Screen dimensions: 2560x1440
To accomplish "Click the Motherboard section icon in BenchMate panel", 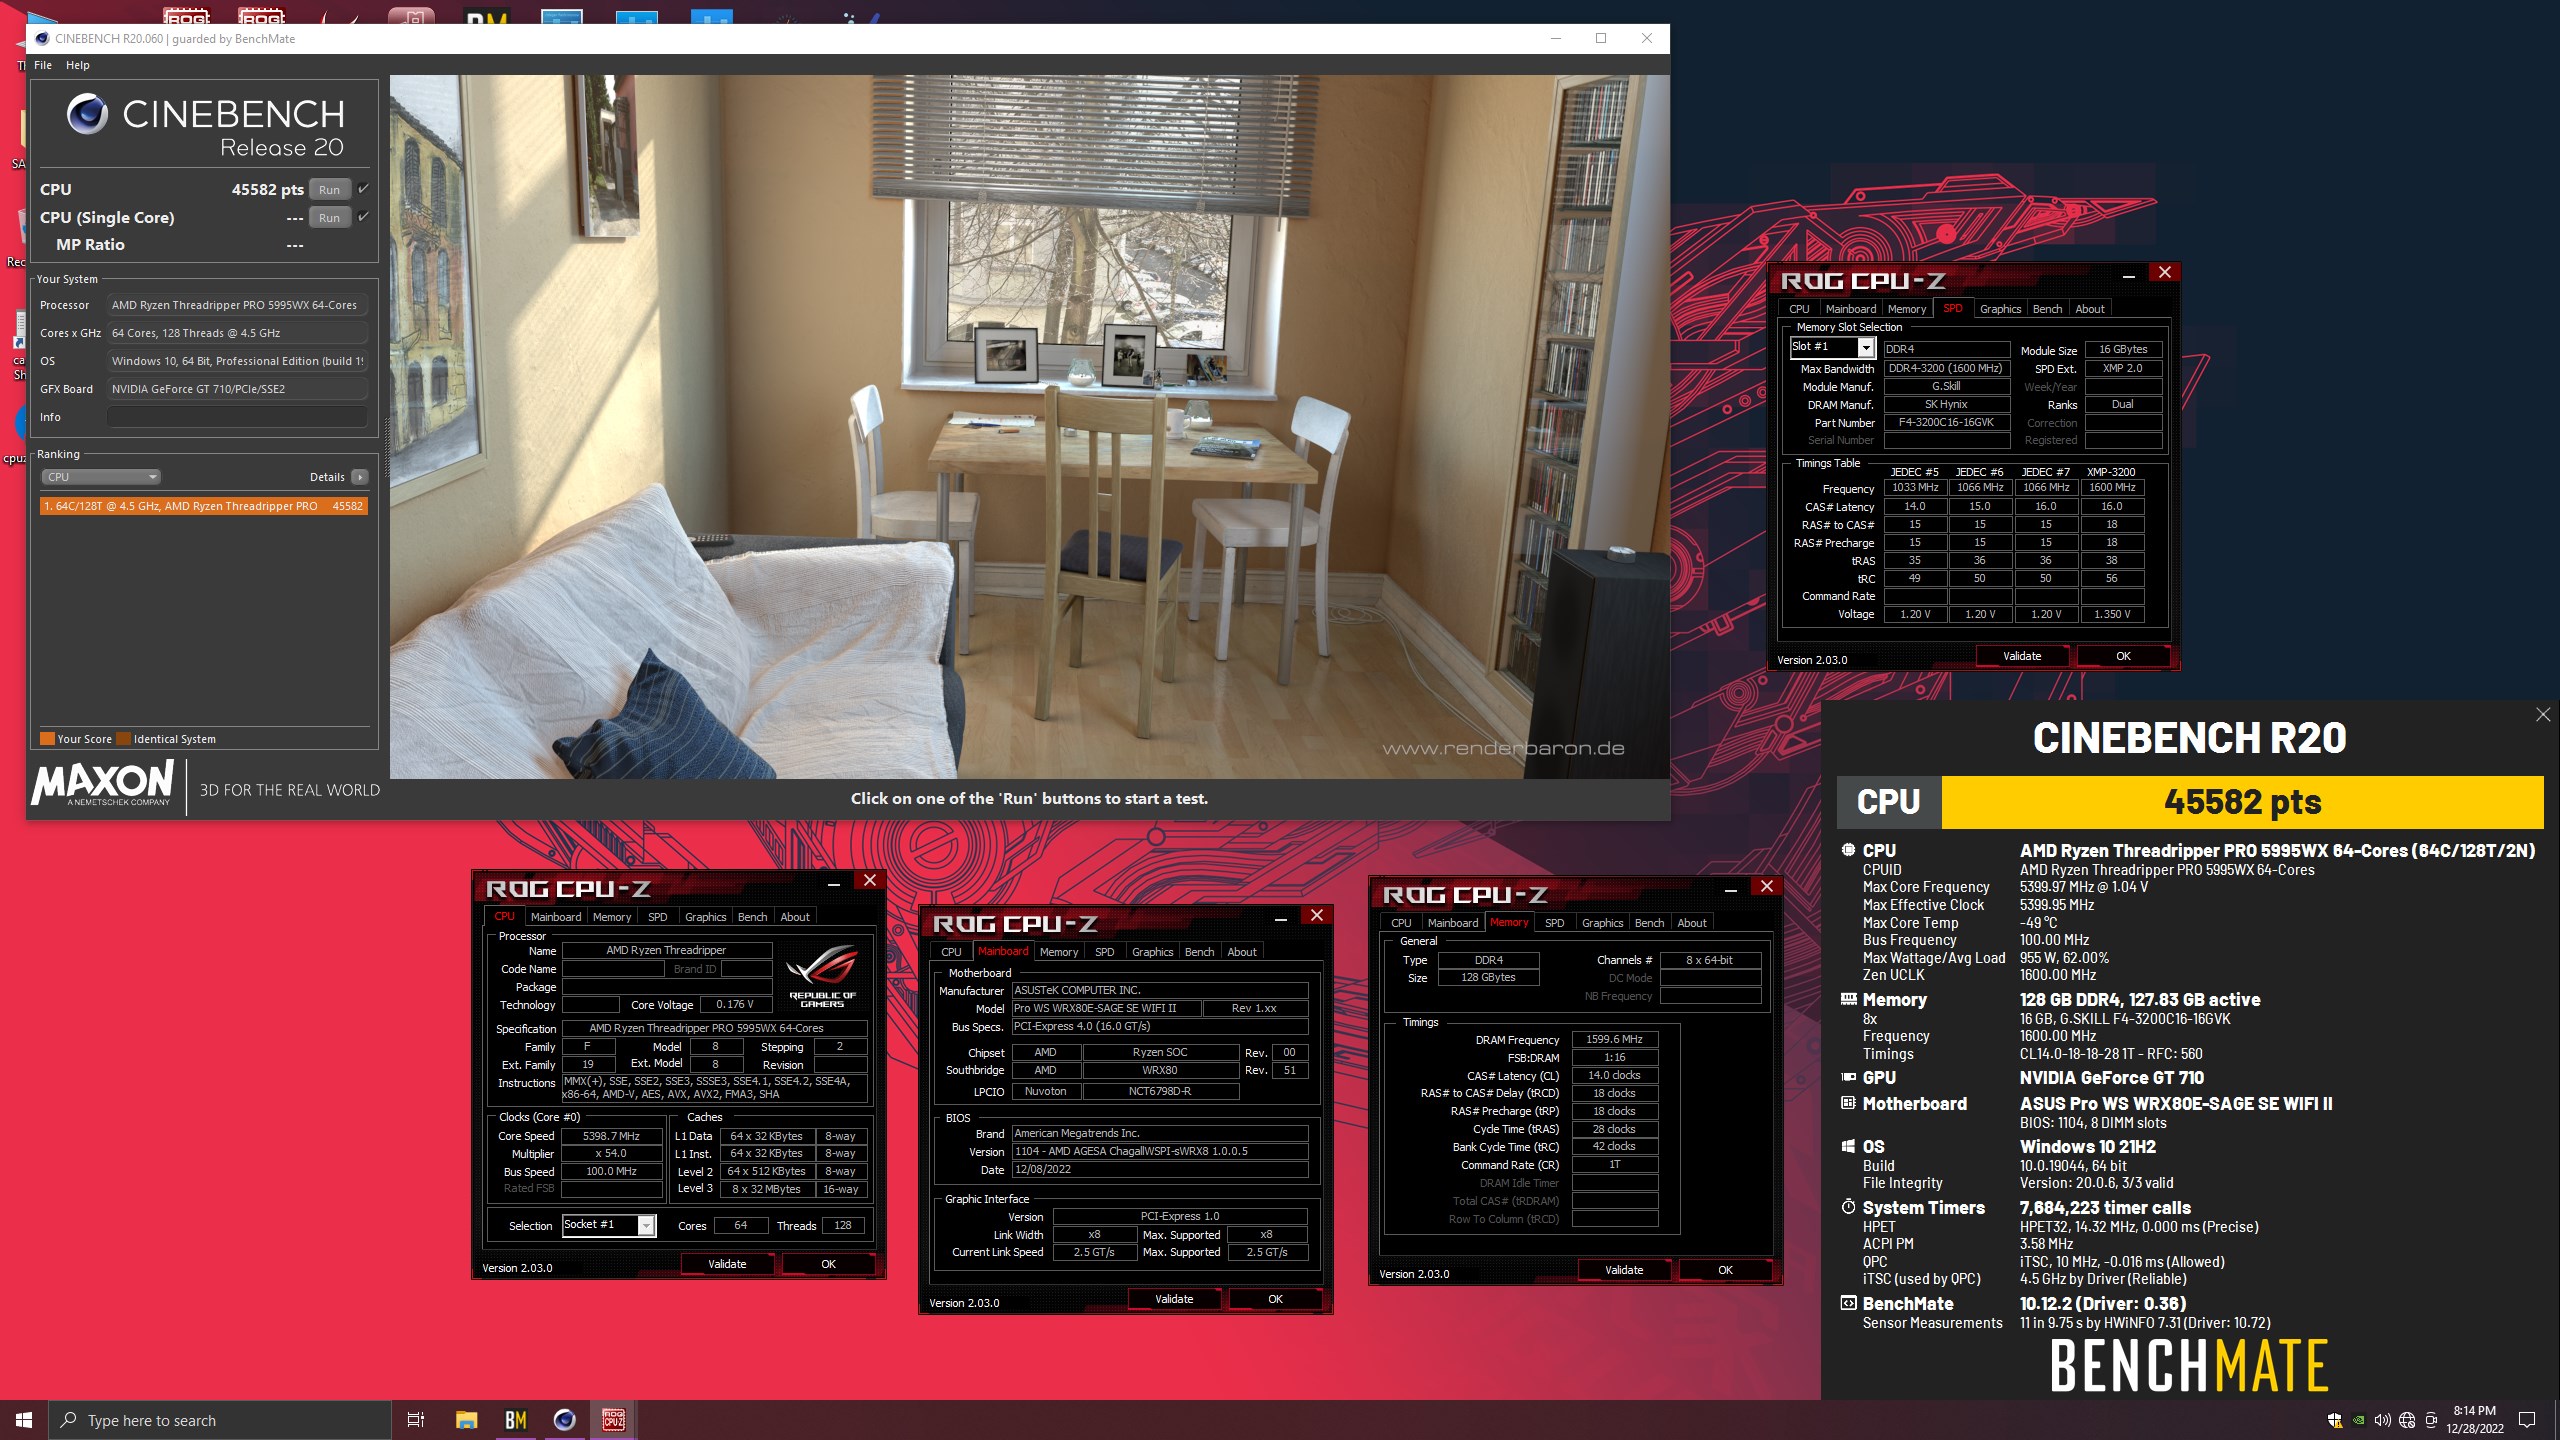I will tap(1848, 1103).
